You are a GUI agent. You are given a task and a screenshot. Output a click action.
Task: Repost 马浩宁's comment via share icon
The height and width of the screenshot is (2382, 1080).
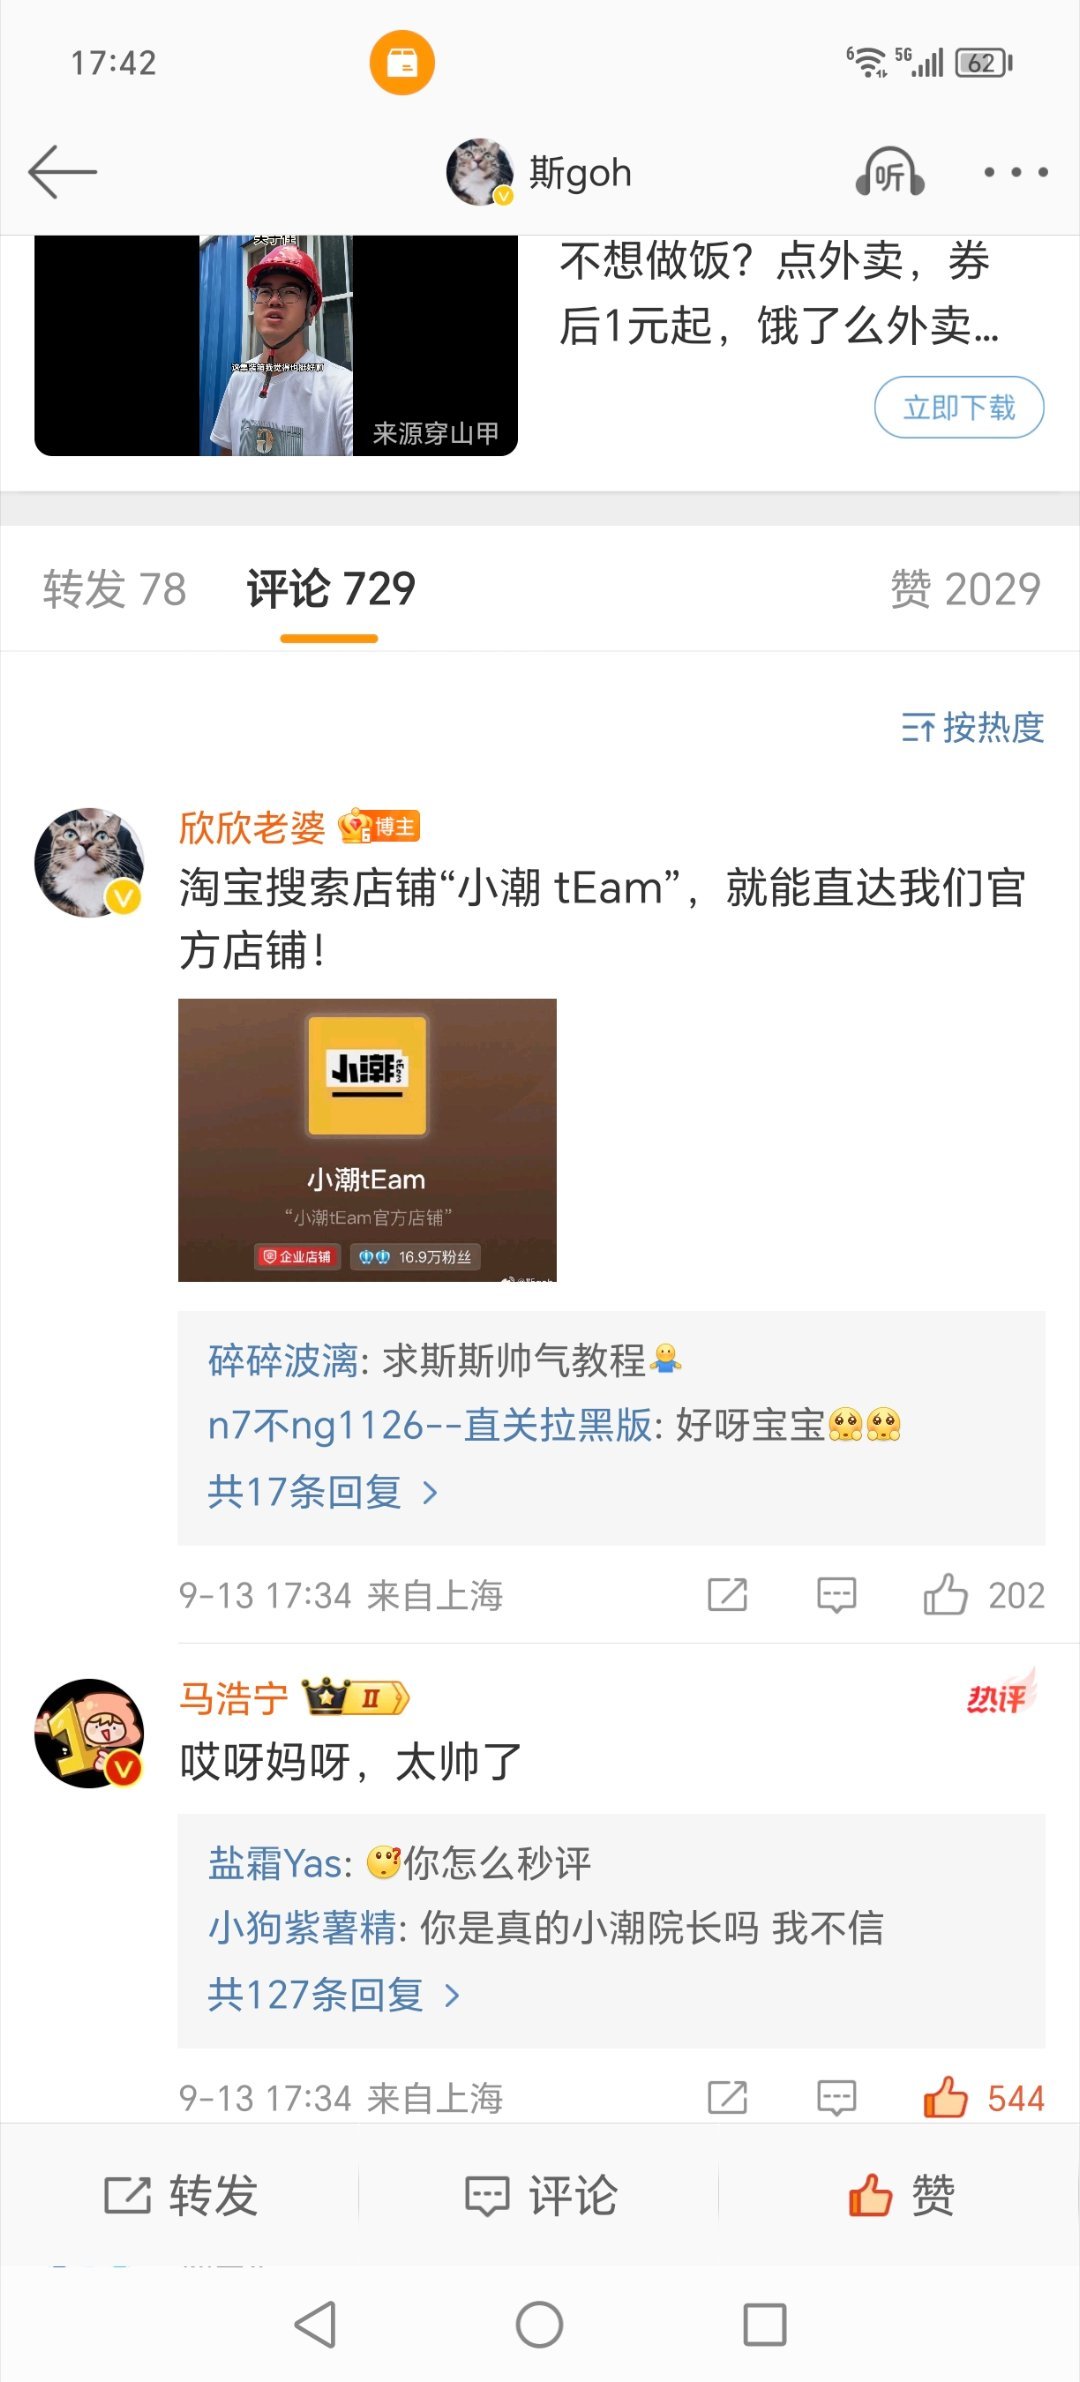(x=727, y=2098)
